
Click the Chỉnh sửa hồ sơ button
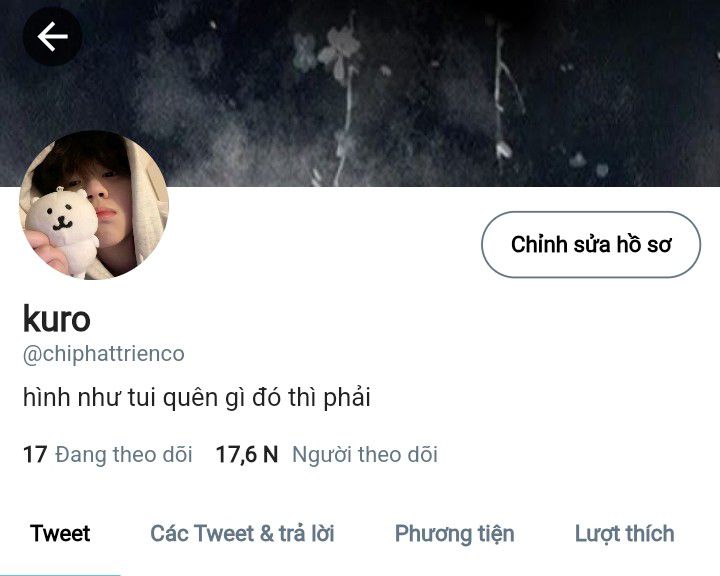(591, 244)
